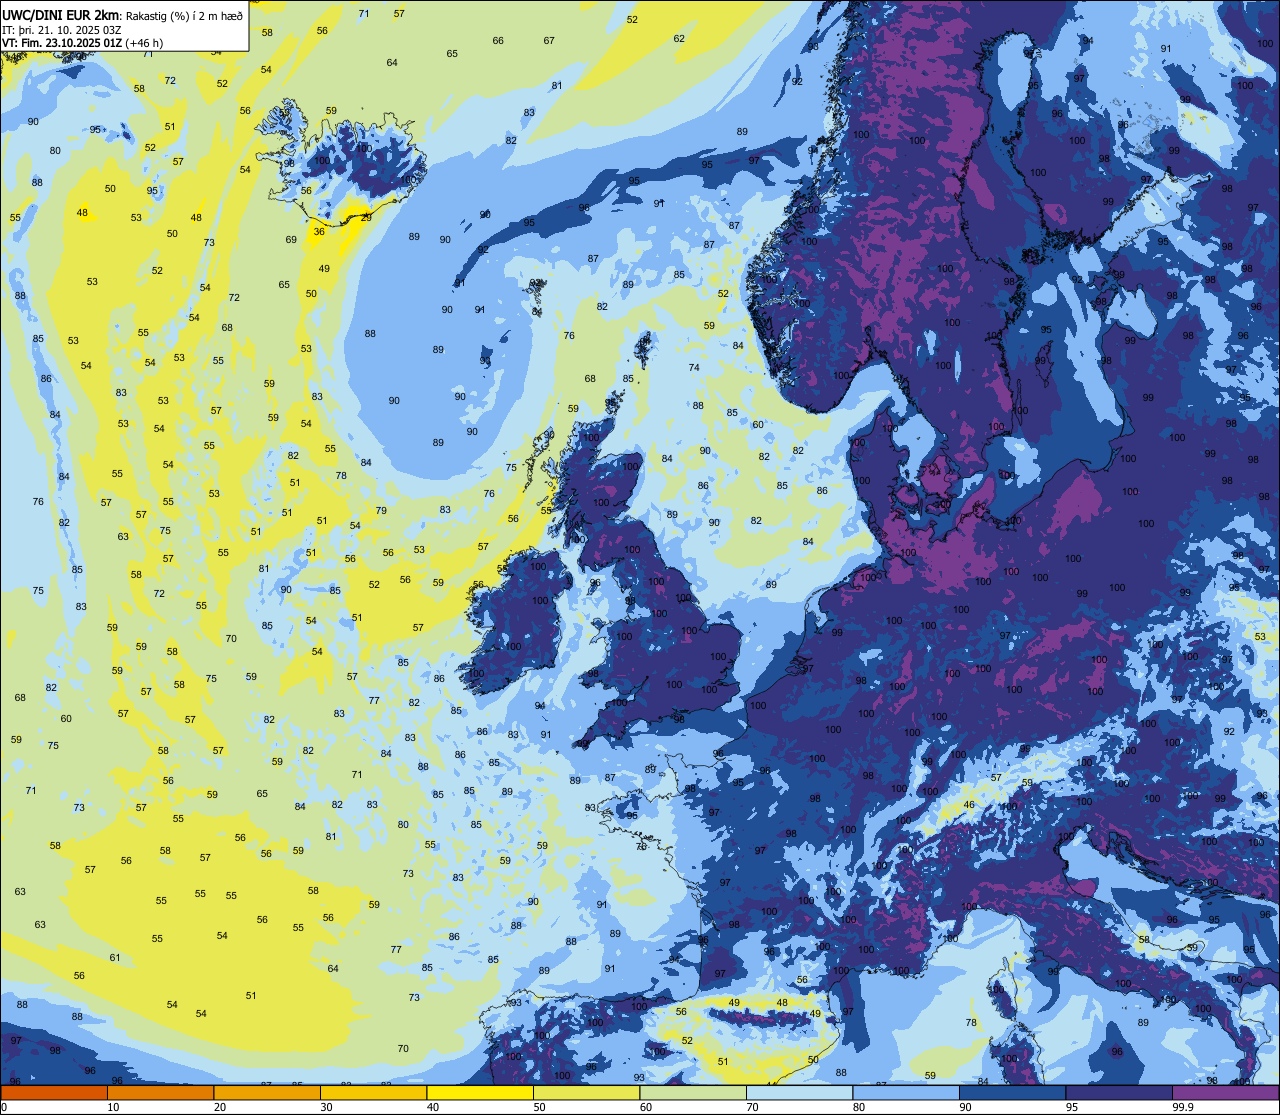
Task: Click the dark blue 90–95 legend swatch
Action: (1012, 1092)
